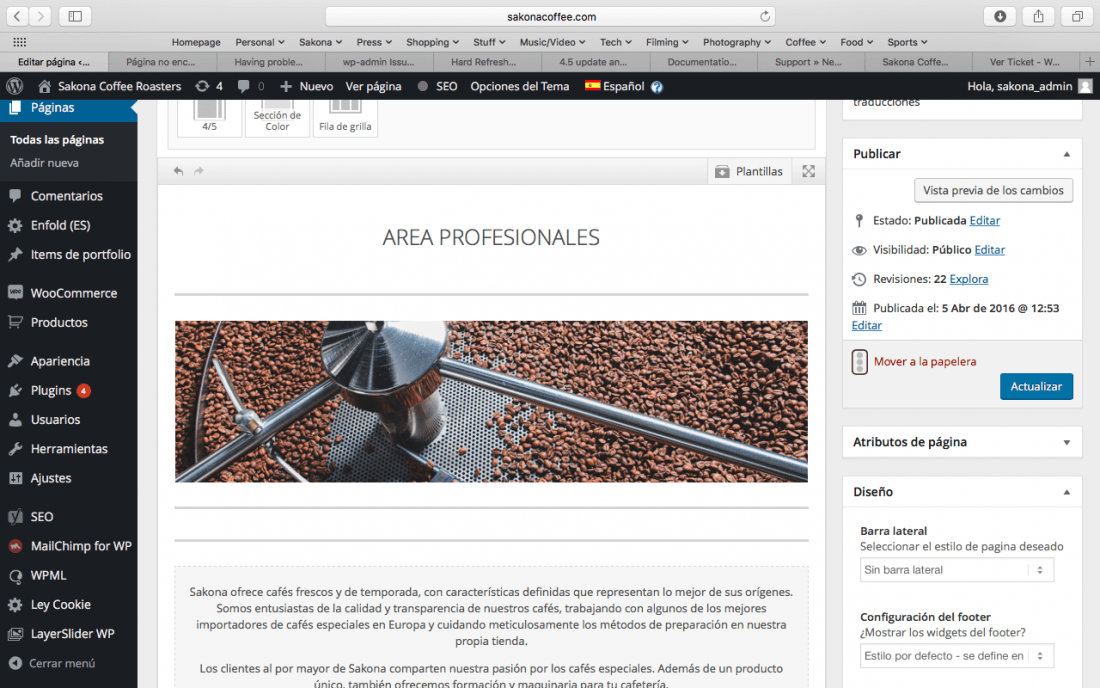Screen dimensions: 1100x688
Task: Collapse the Diseño panel
Action: pyautogui.click(x=1066, y=492)
